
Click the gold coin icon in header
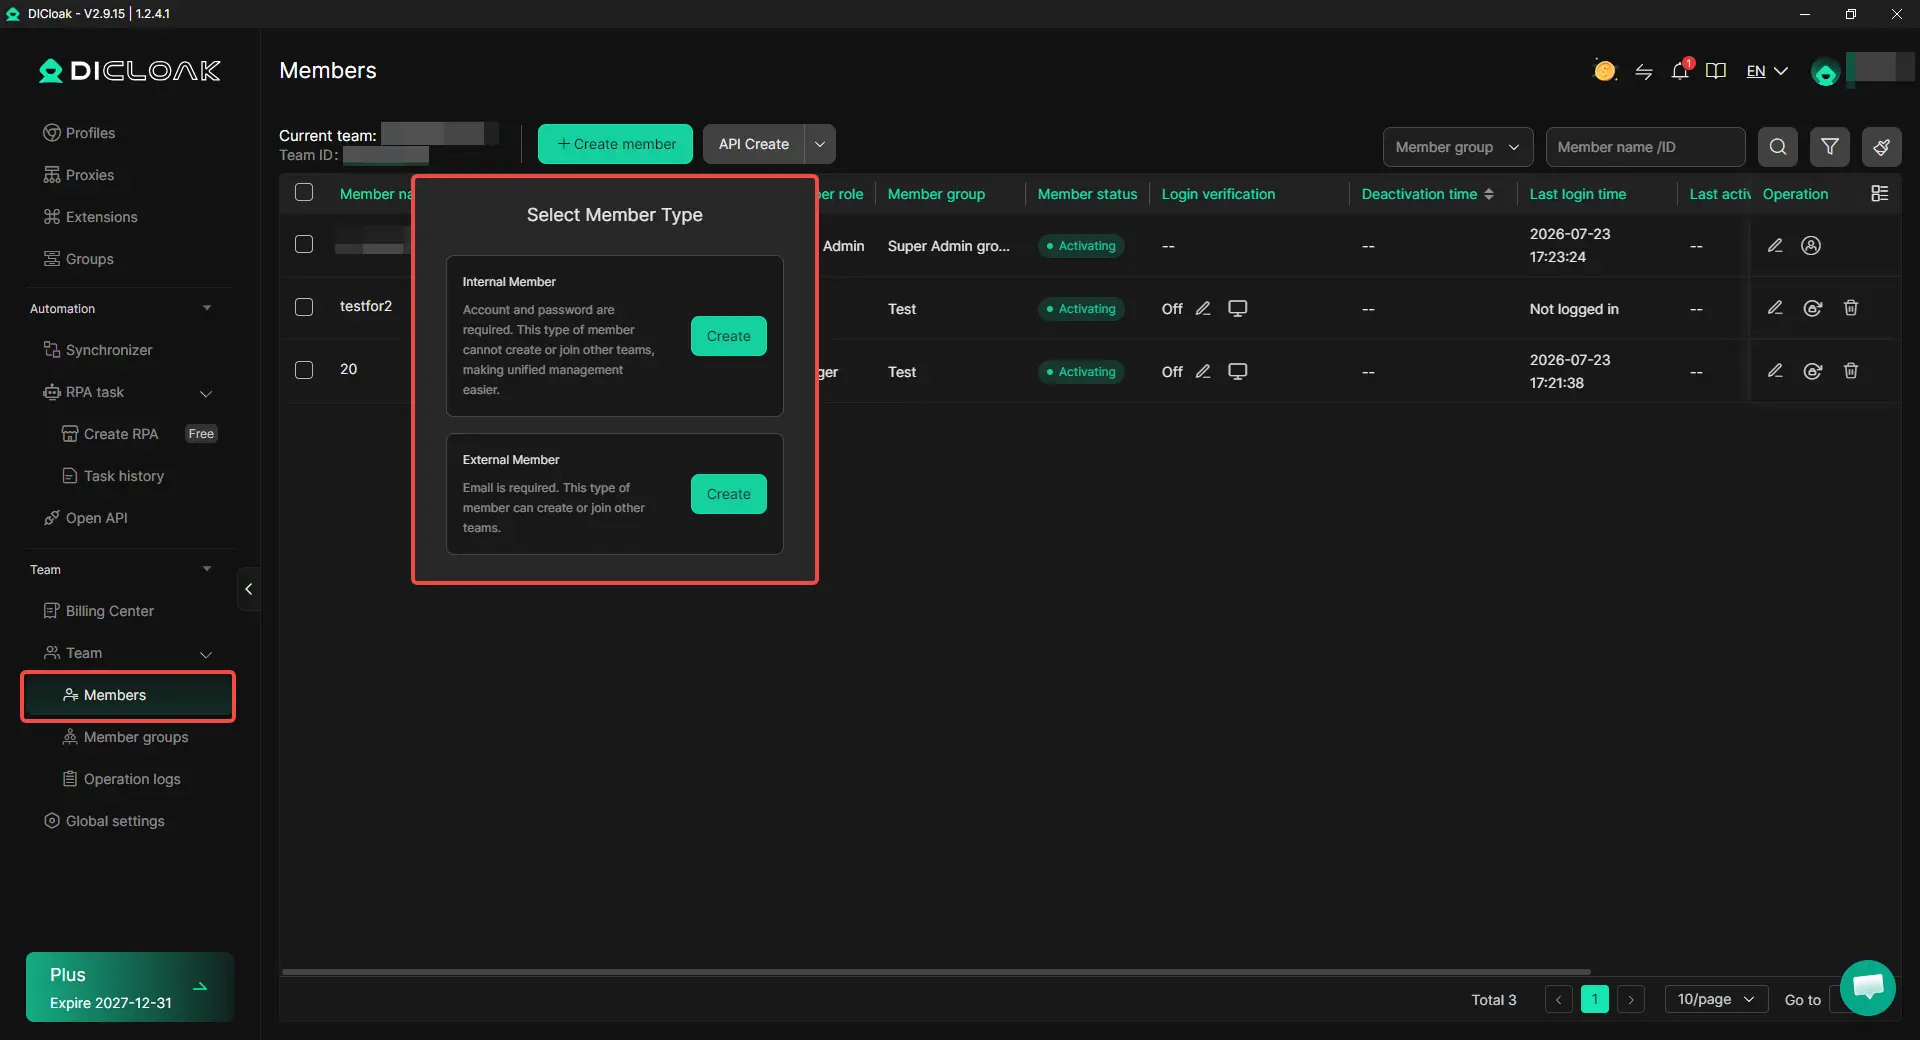tap(1604, 71)
